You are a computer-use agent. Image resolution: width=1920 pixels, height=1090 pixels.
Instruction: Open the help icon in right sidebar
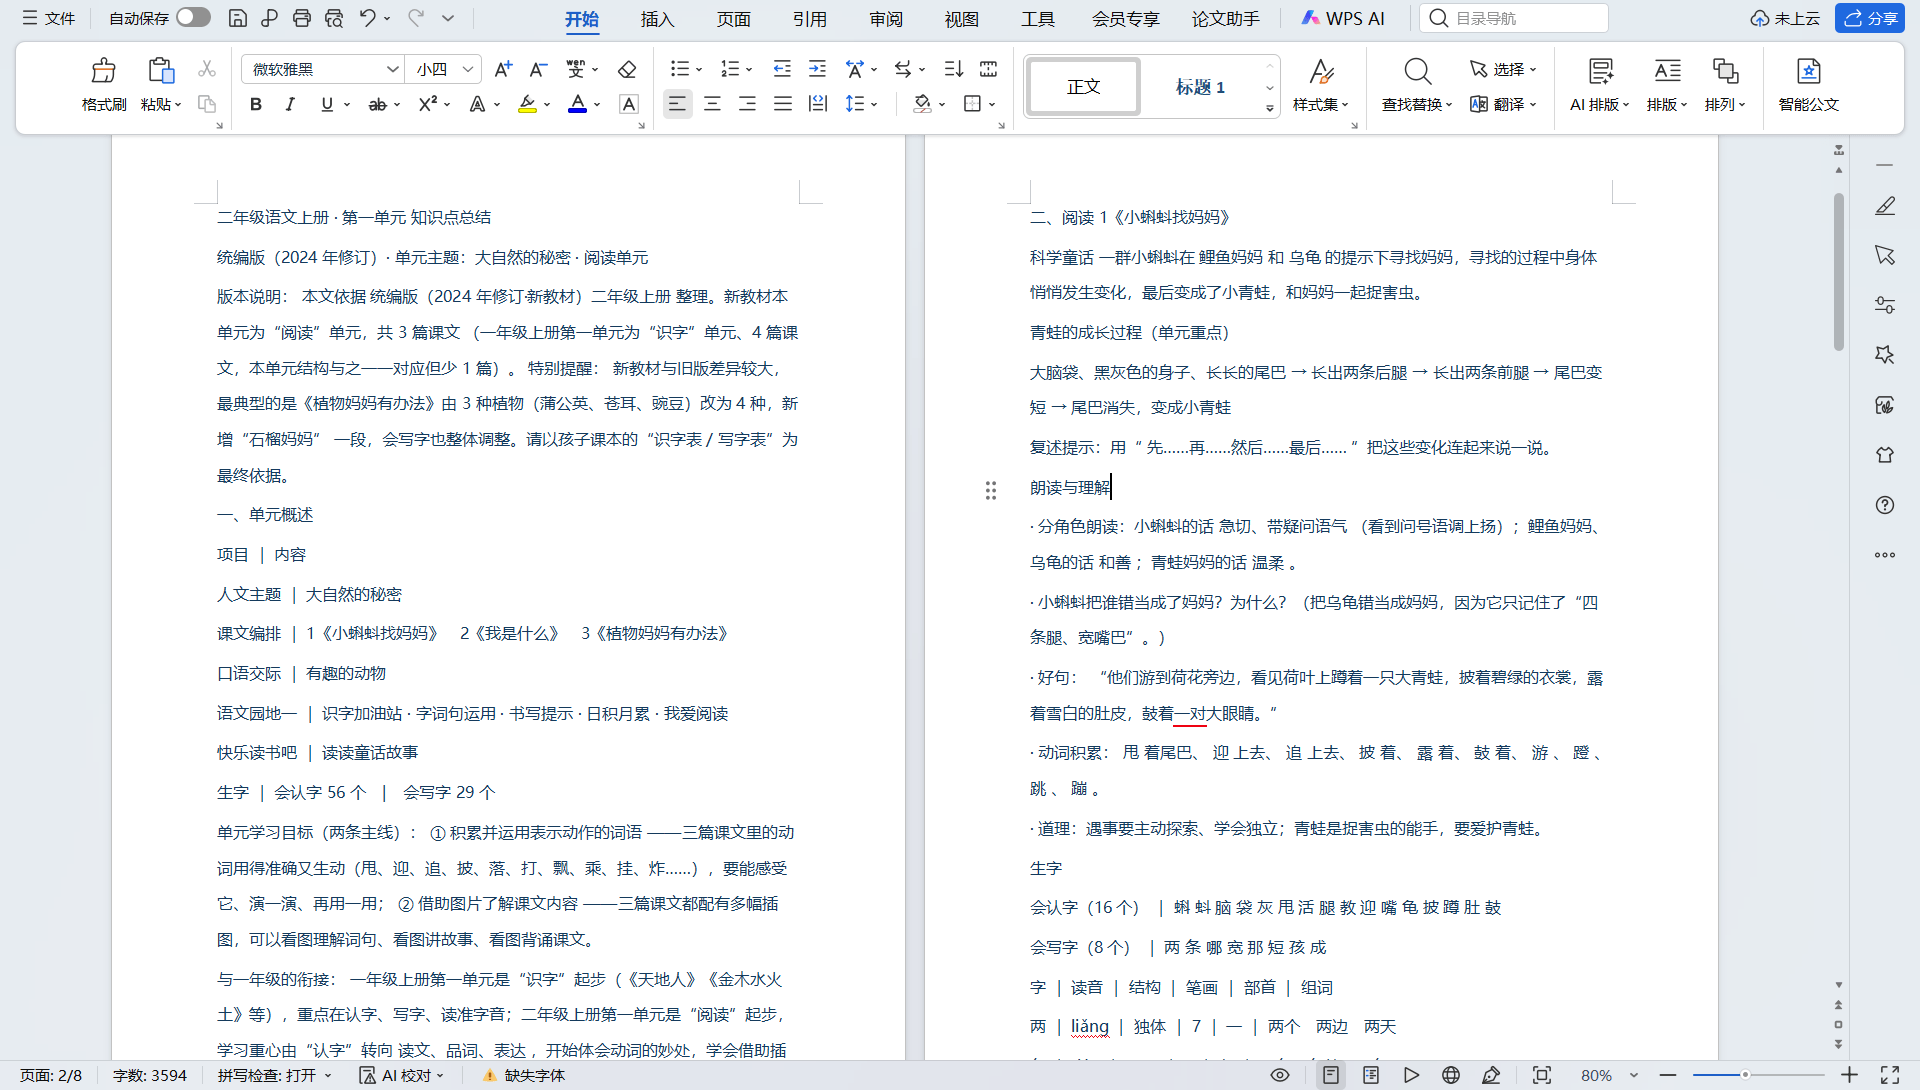(x=1885, y=505)
